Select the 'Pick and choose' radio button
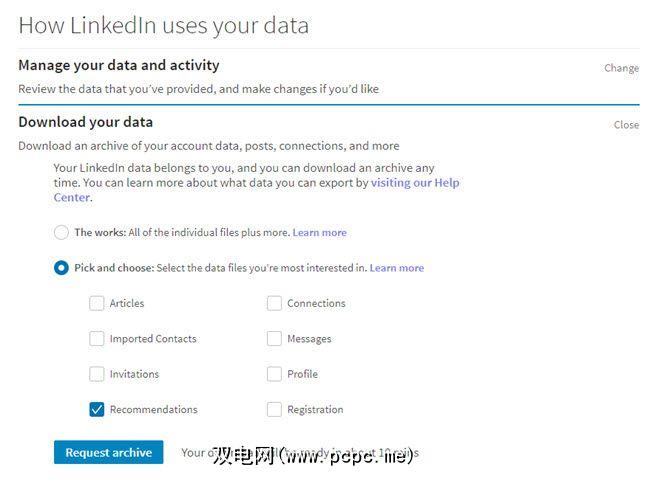This screenshot has height=479, width=670. [x=62, y=268]
